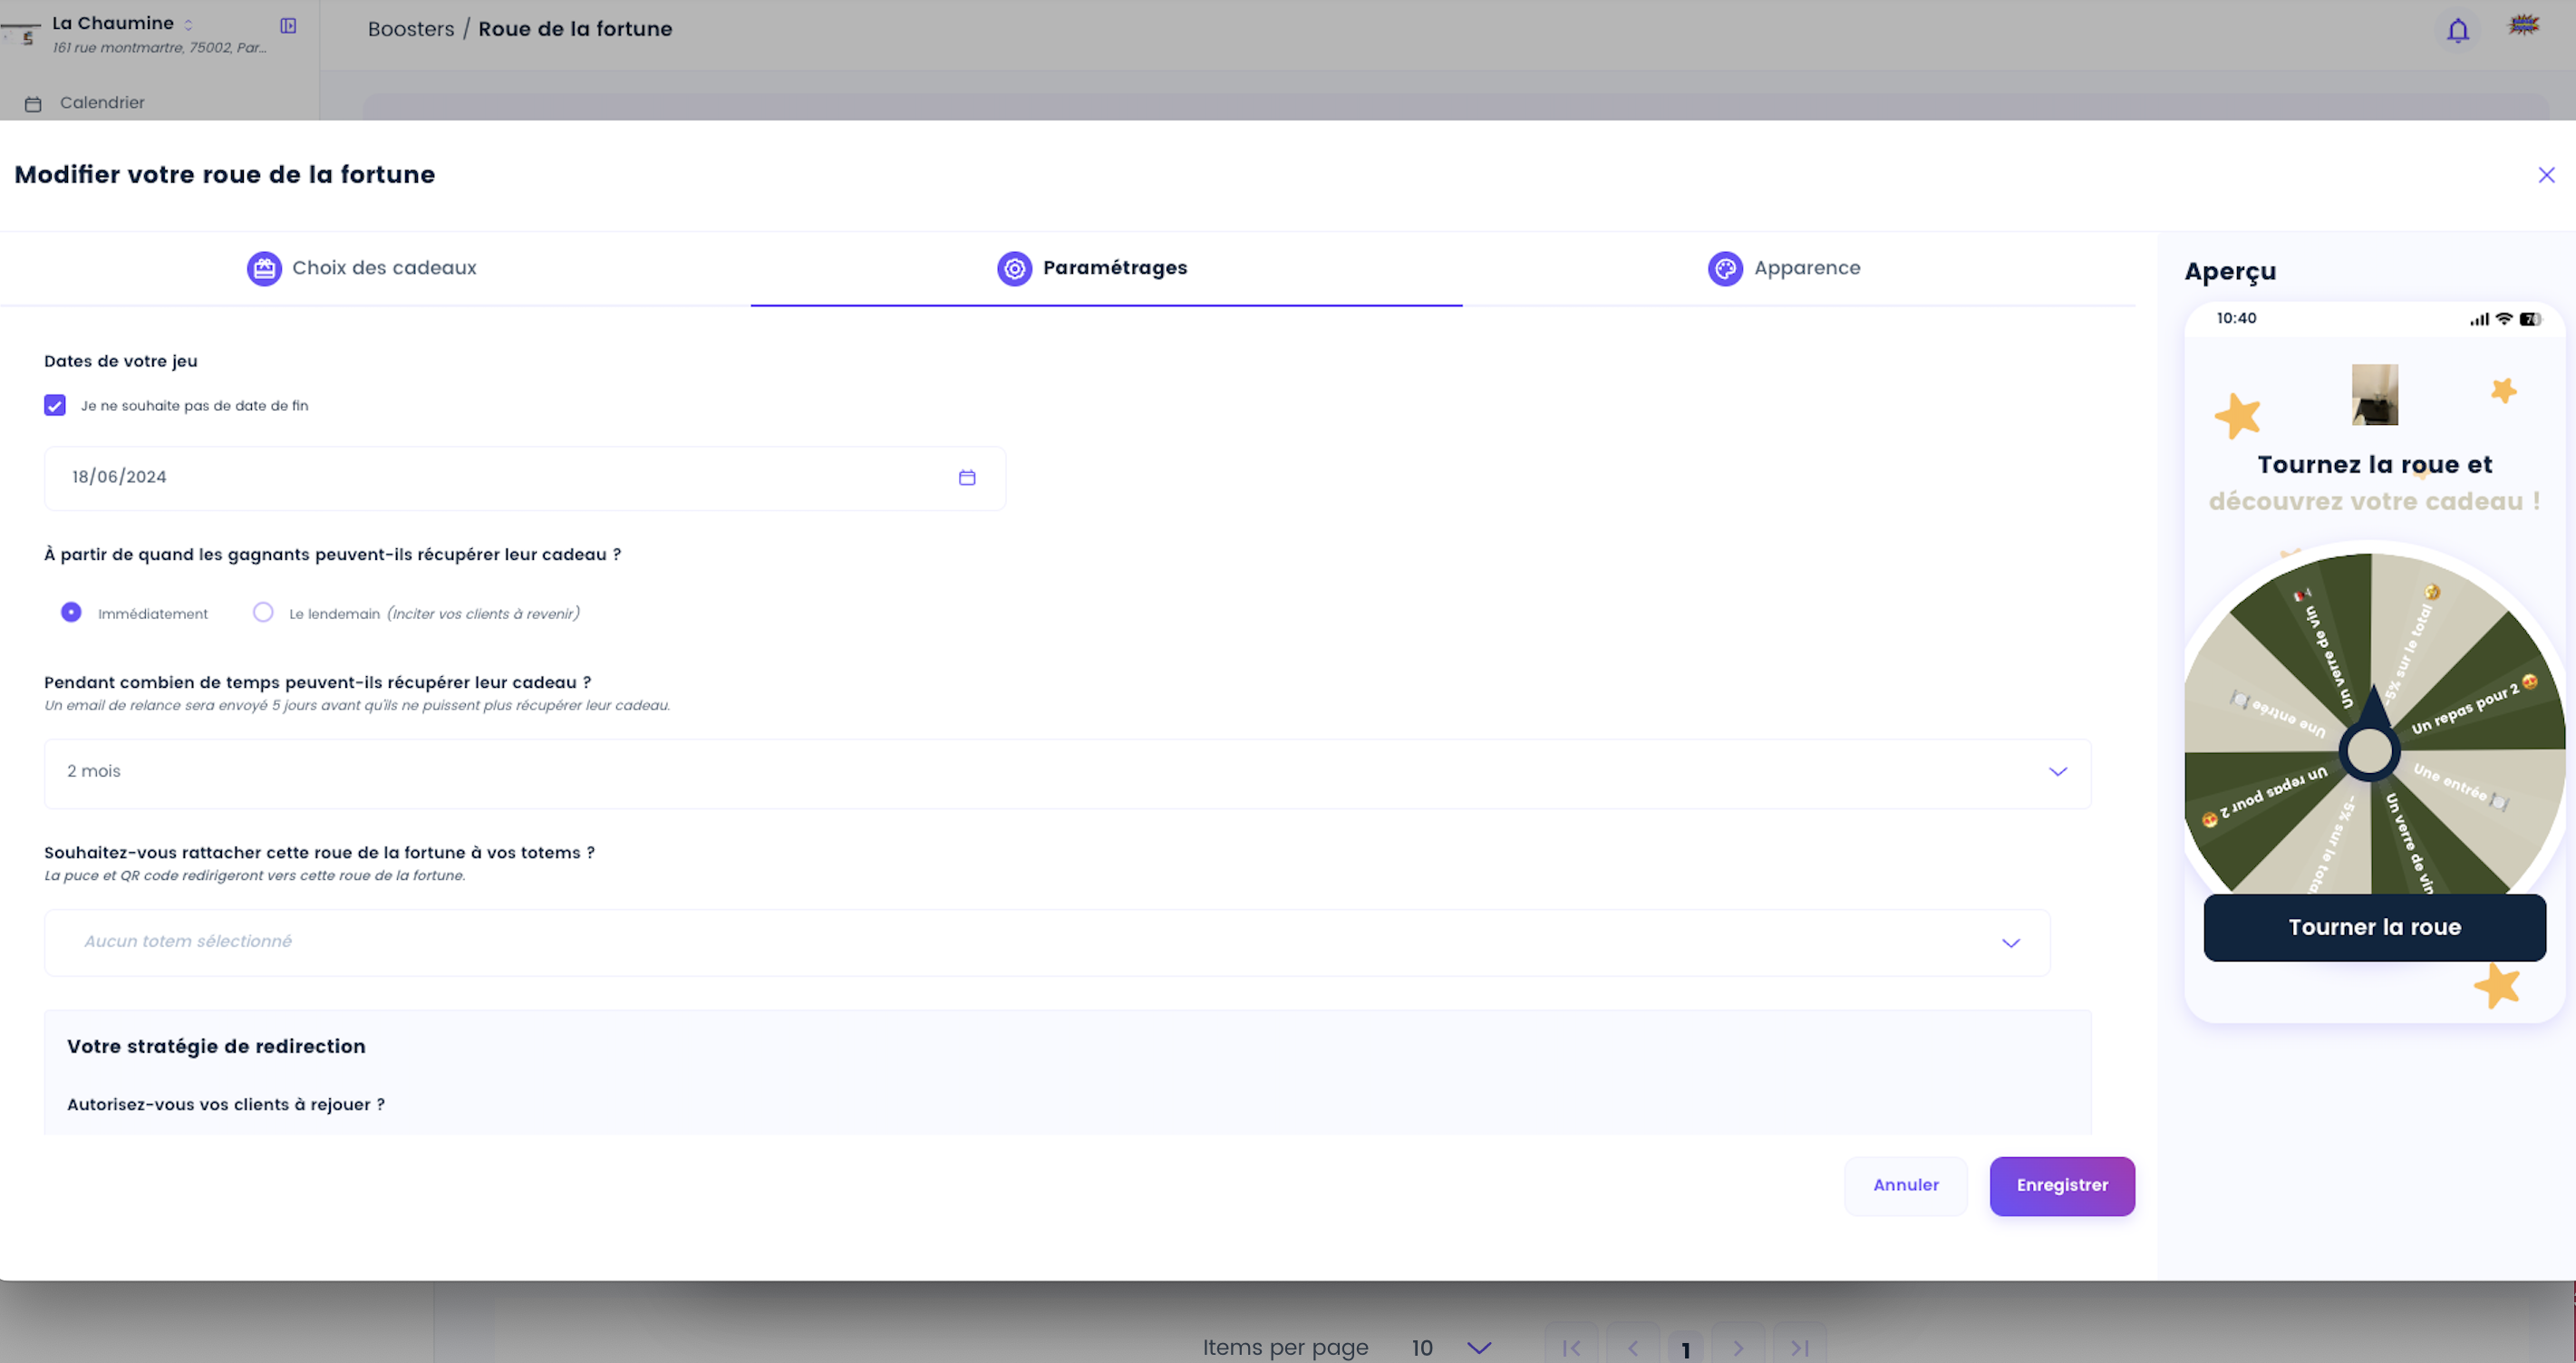Click the Boosters breadcrumb link
Screen dimensions: 2576x1363
411,29
